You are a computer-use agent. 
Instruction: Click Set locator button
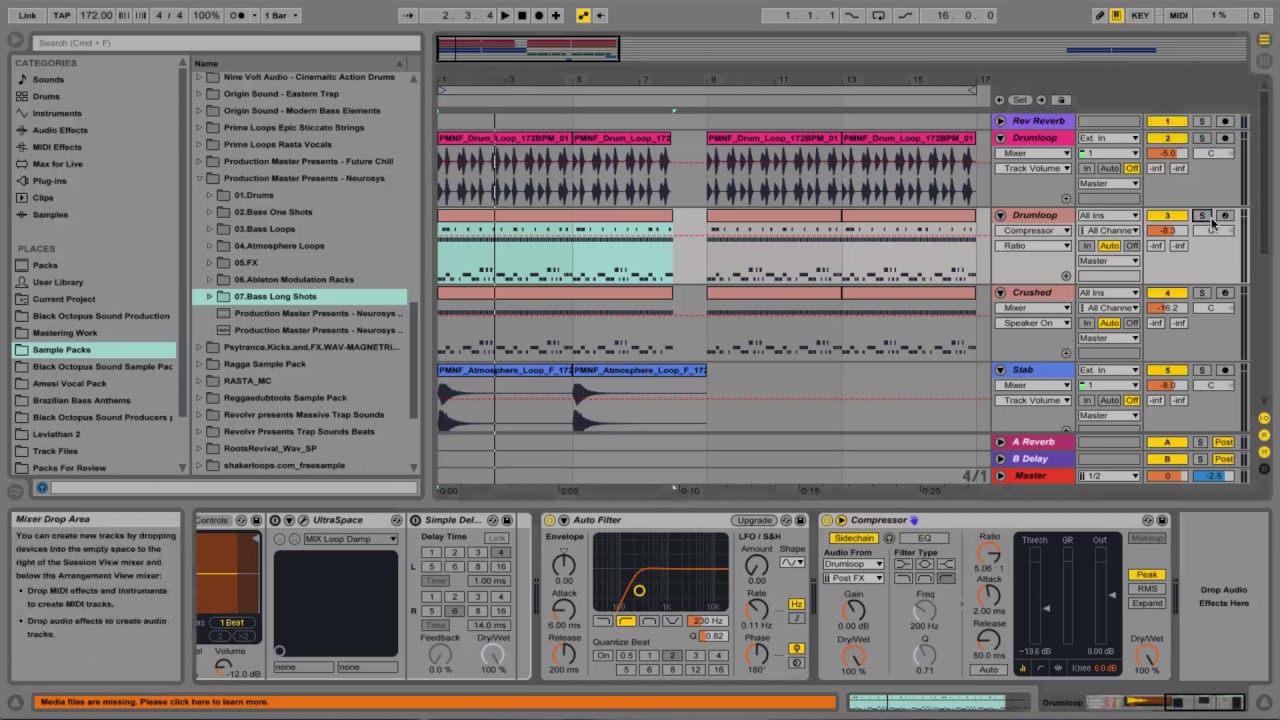pyautogui.click(x=1020, y=100)
